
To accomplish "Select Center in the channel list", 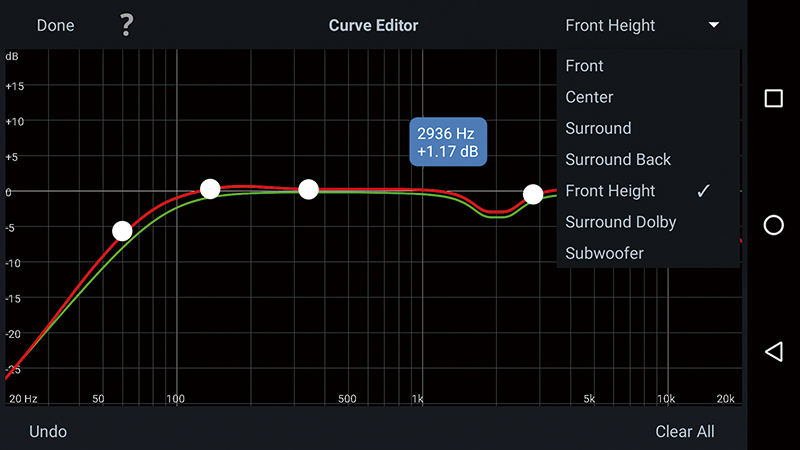I will coord(590,97).
